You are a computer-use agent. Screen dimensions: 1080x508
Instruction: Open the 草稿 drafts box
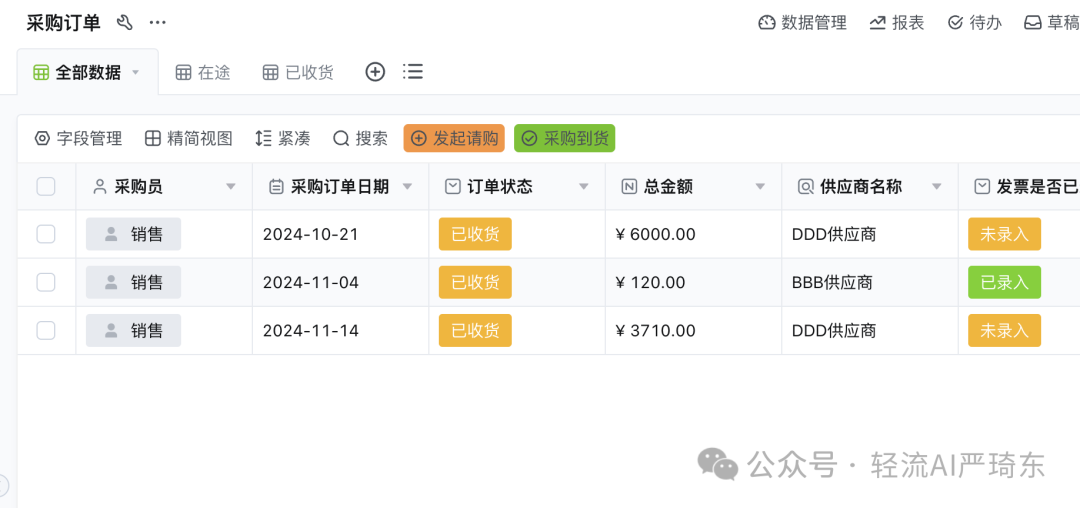point(1051,23)
